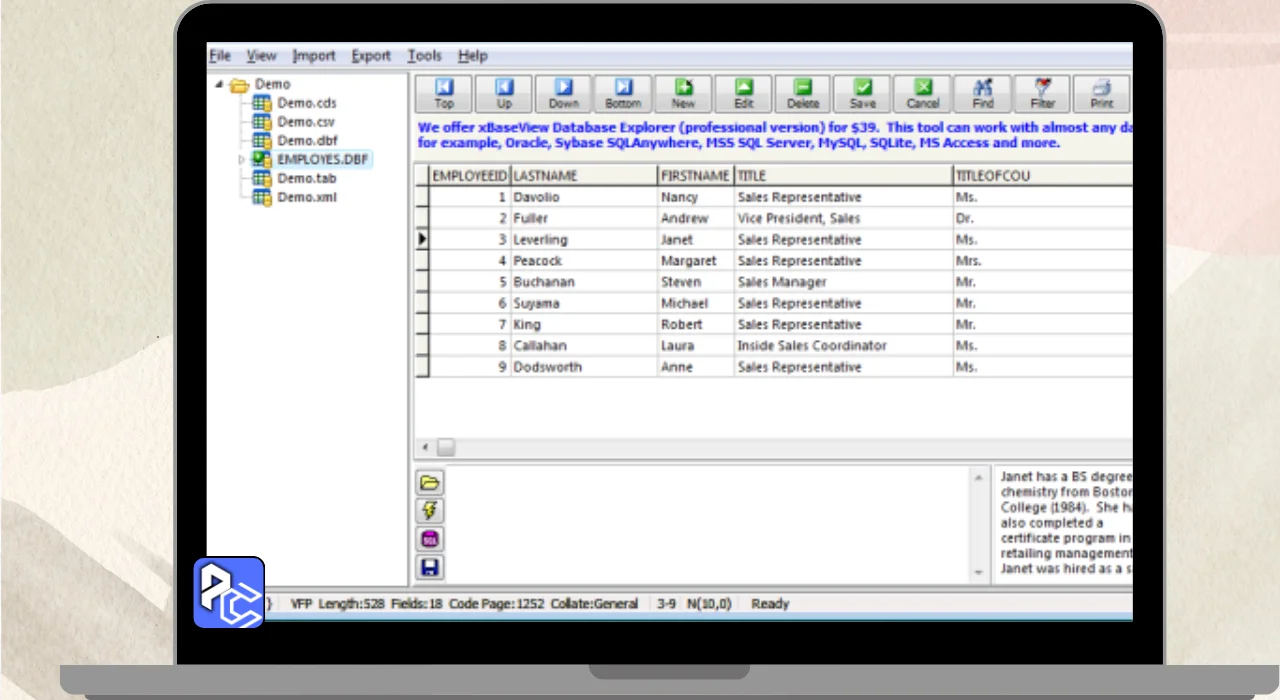Click the memo panel scroll down arrow

(x=979, y=573)
